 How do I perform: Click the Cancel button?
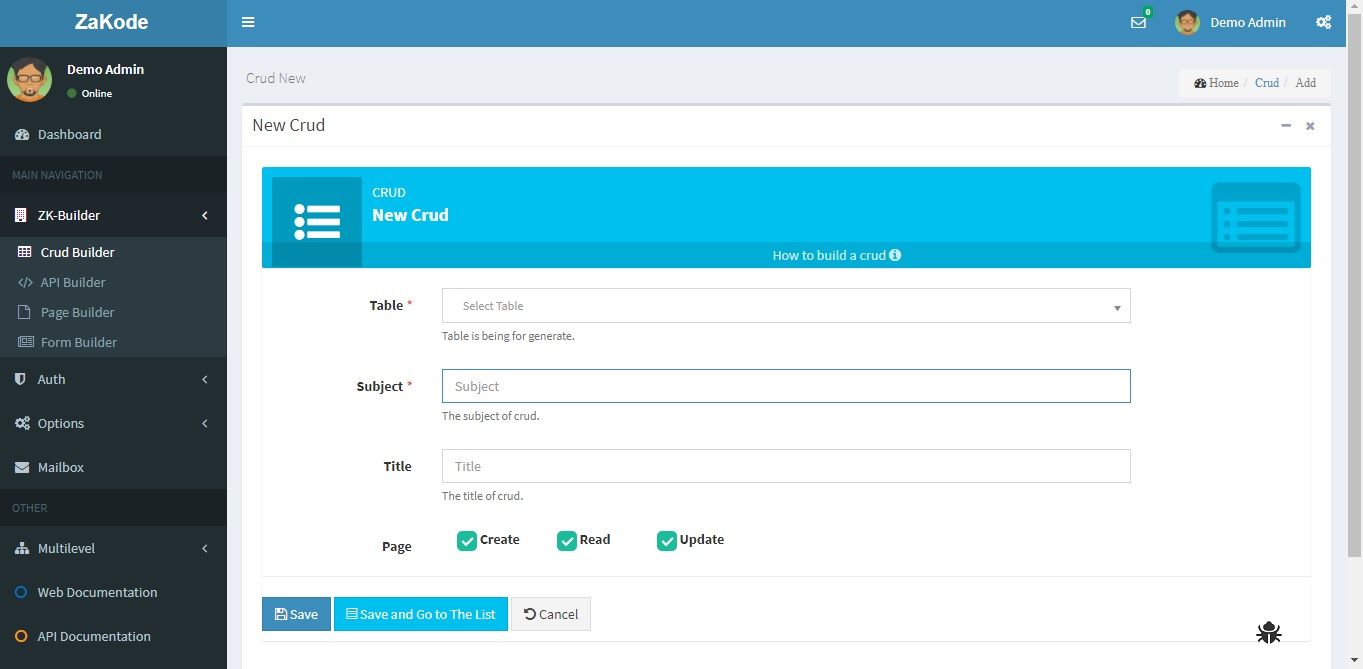(551, 614)
